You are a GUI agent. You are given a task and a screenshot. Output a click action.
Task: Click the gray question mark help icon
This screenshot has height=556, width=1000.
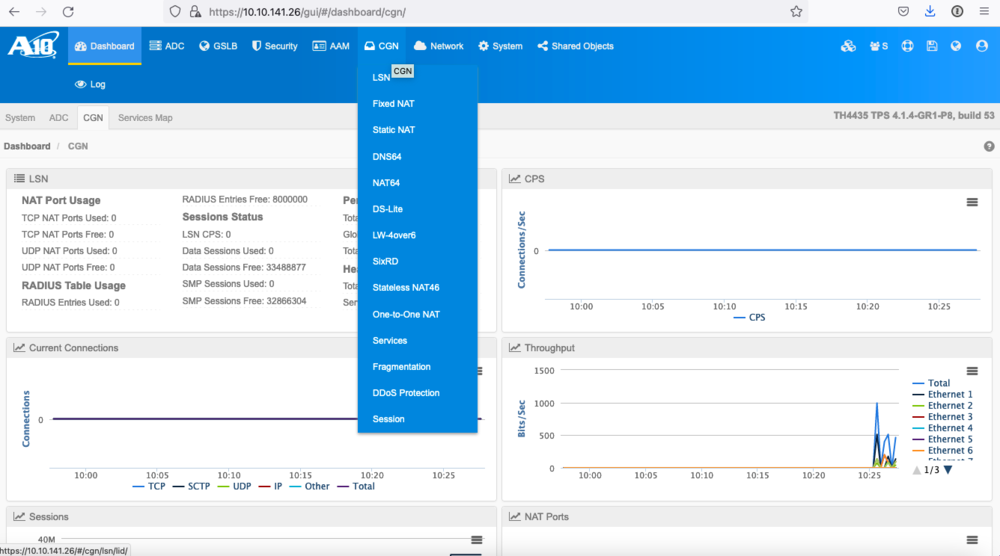tap(989, 146)
